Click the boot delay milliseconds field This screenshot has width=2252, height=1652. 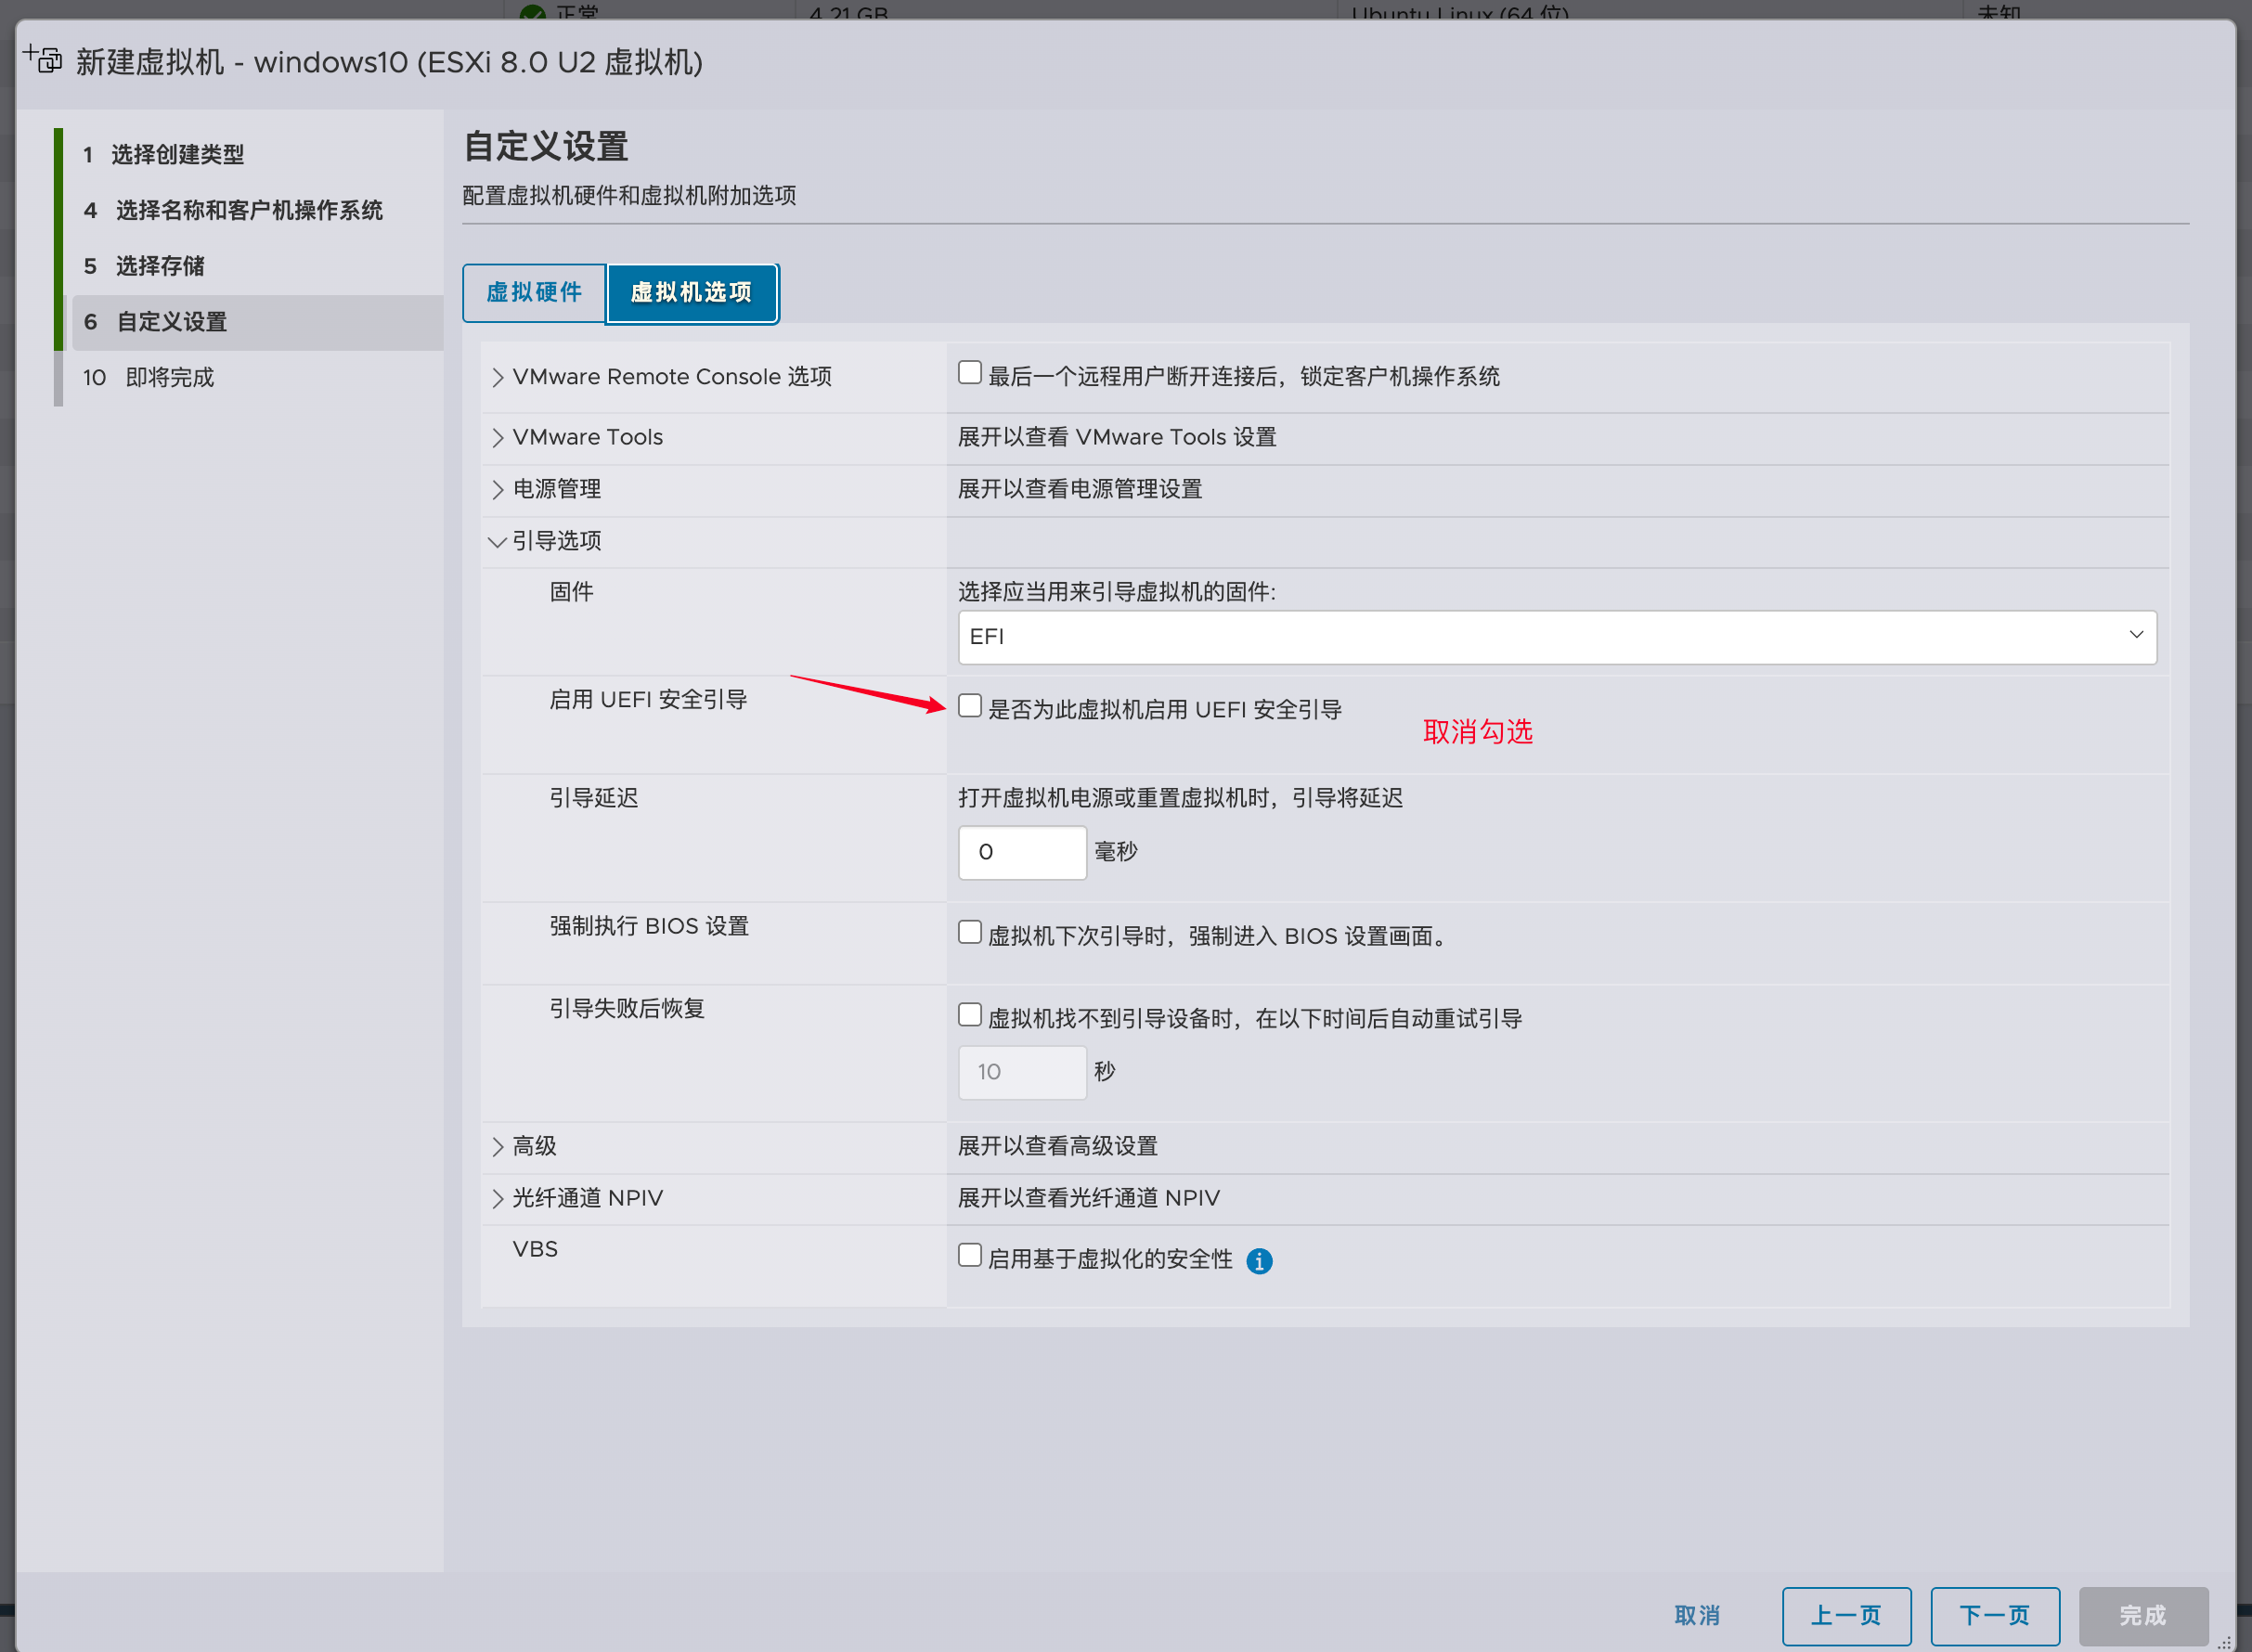click(1021, 852)
